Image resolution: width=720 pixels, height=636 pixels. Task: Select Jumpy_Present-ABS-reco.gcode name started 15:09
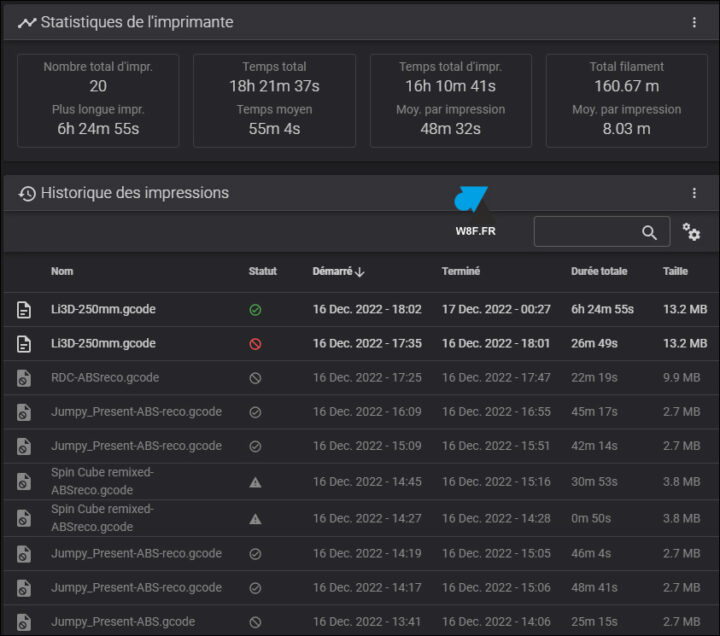(x=136, y=445)
